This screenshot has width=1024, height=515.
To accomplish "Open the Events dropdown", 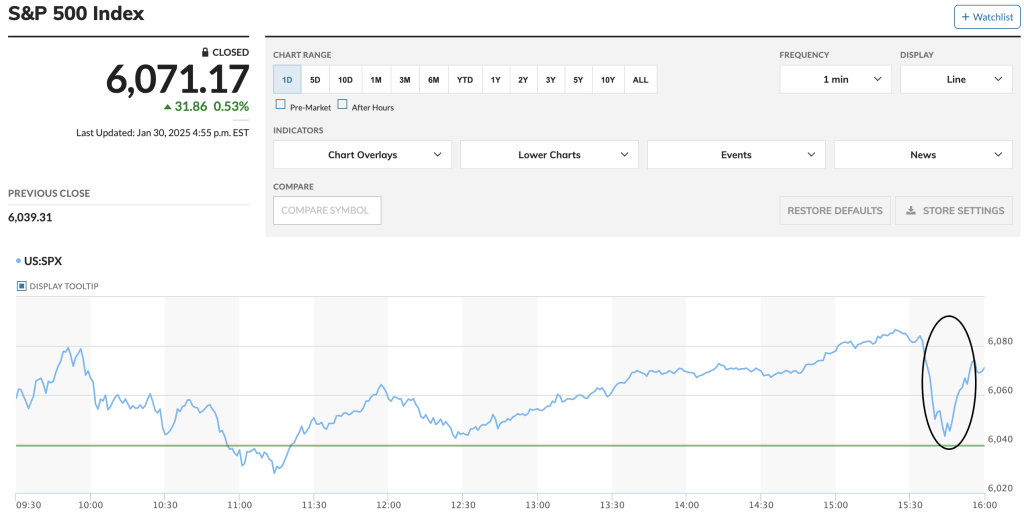I will coord(736,155).
